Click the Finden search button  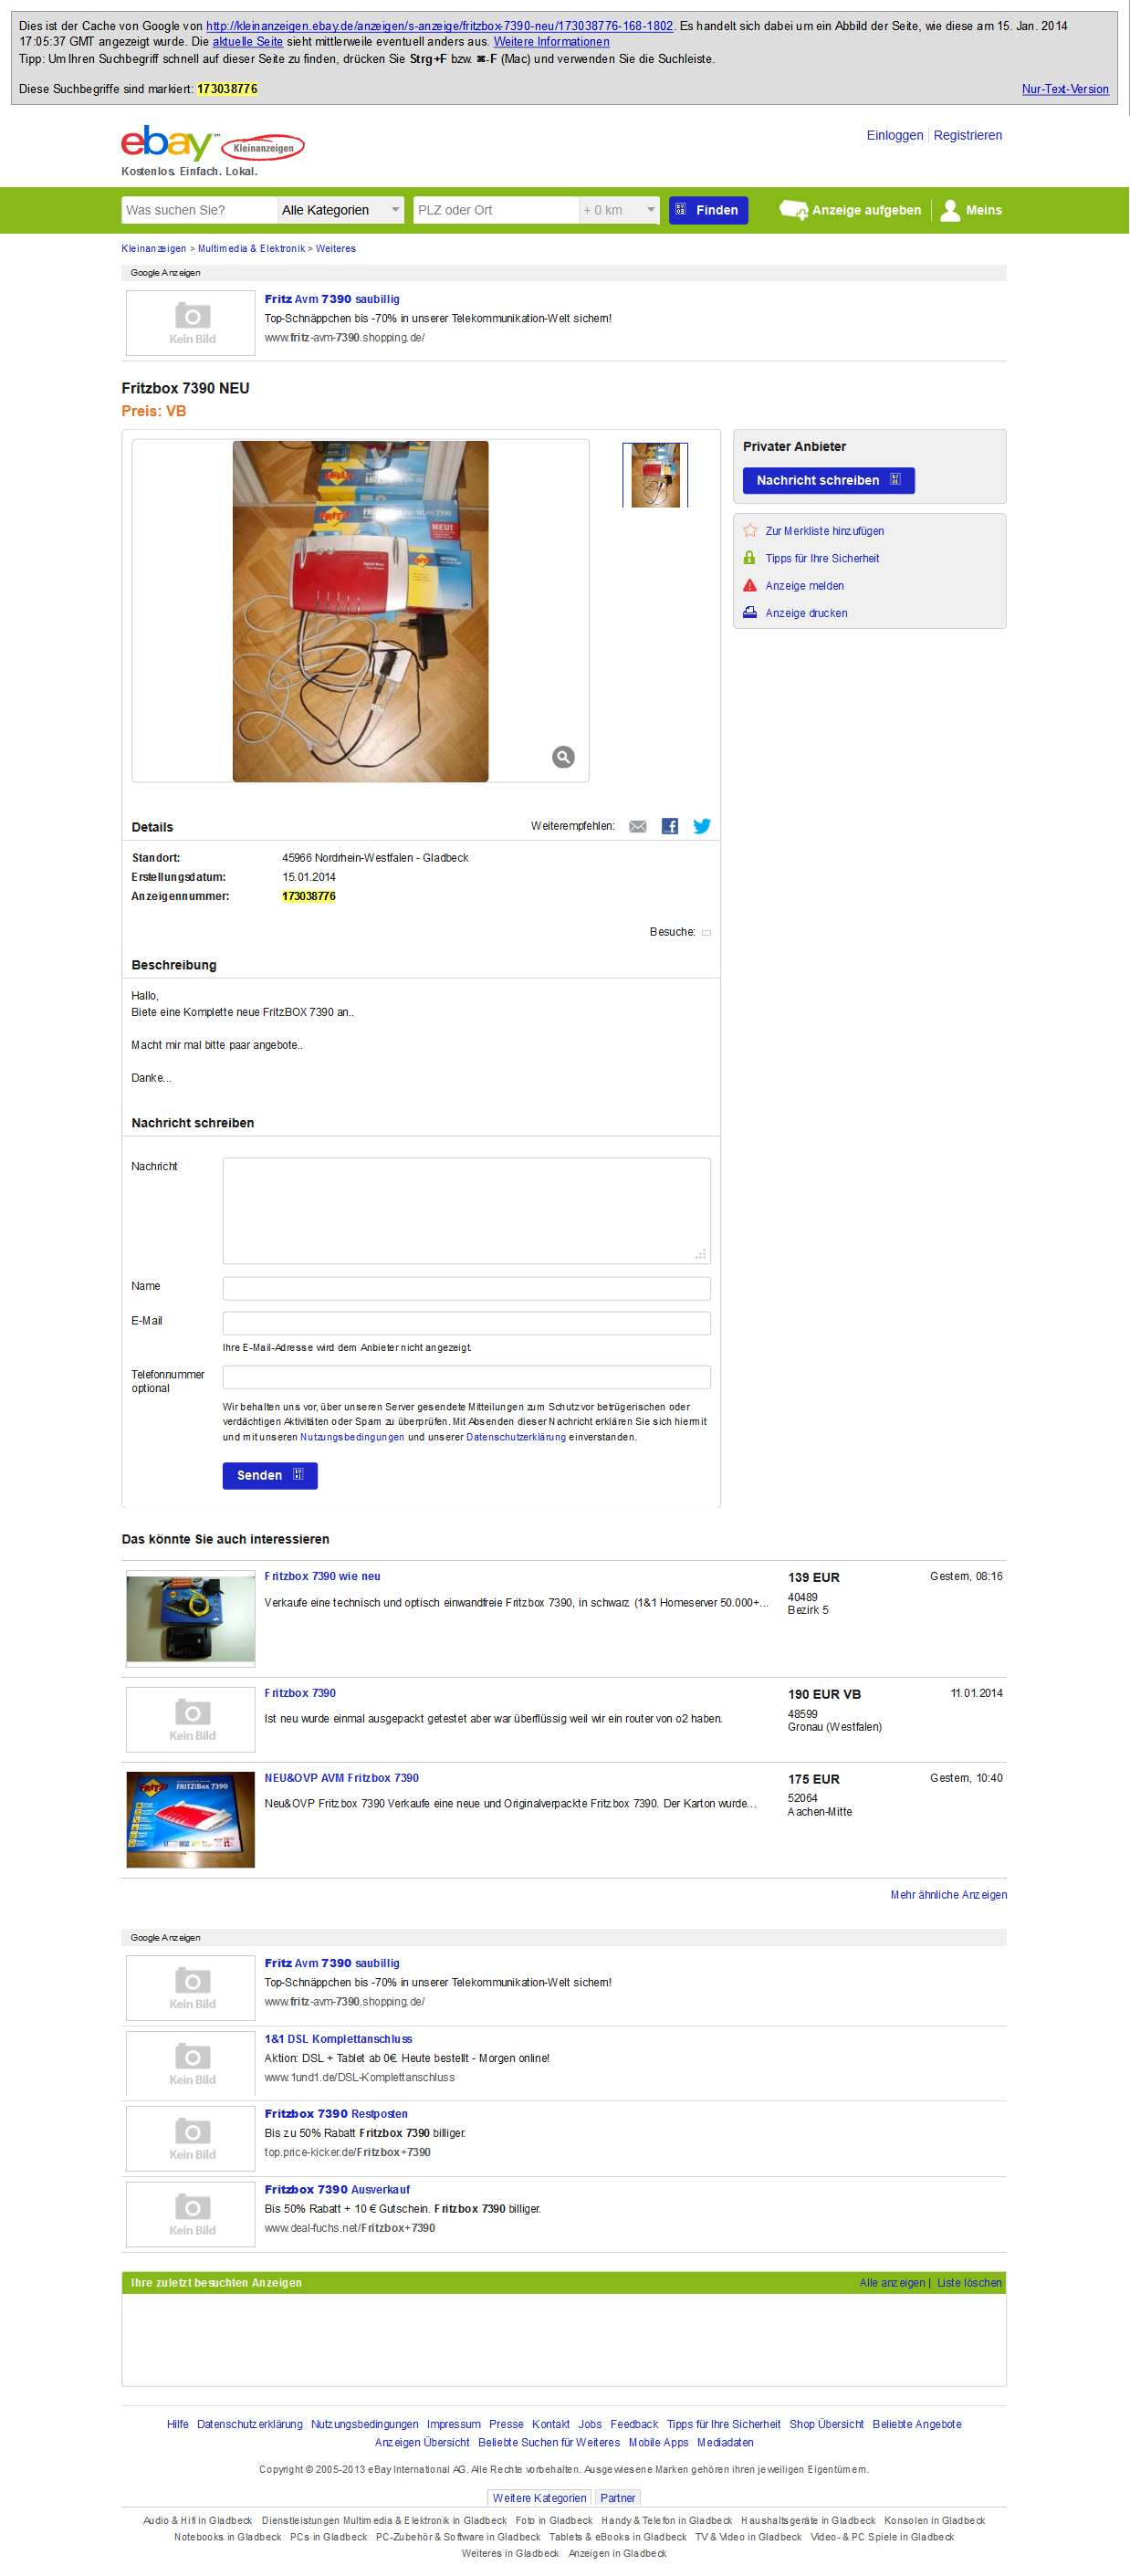point(709,210)
